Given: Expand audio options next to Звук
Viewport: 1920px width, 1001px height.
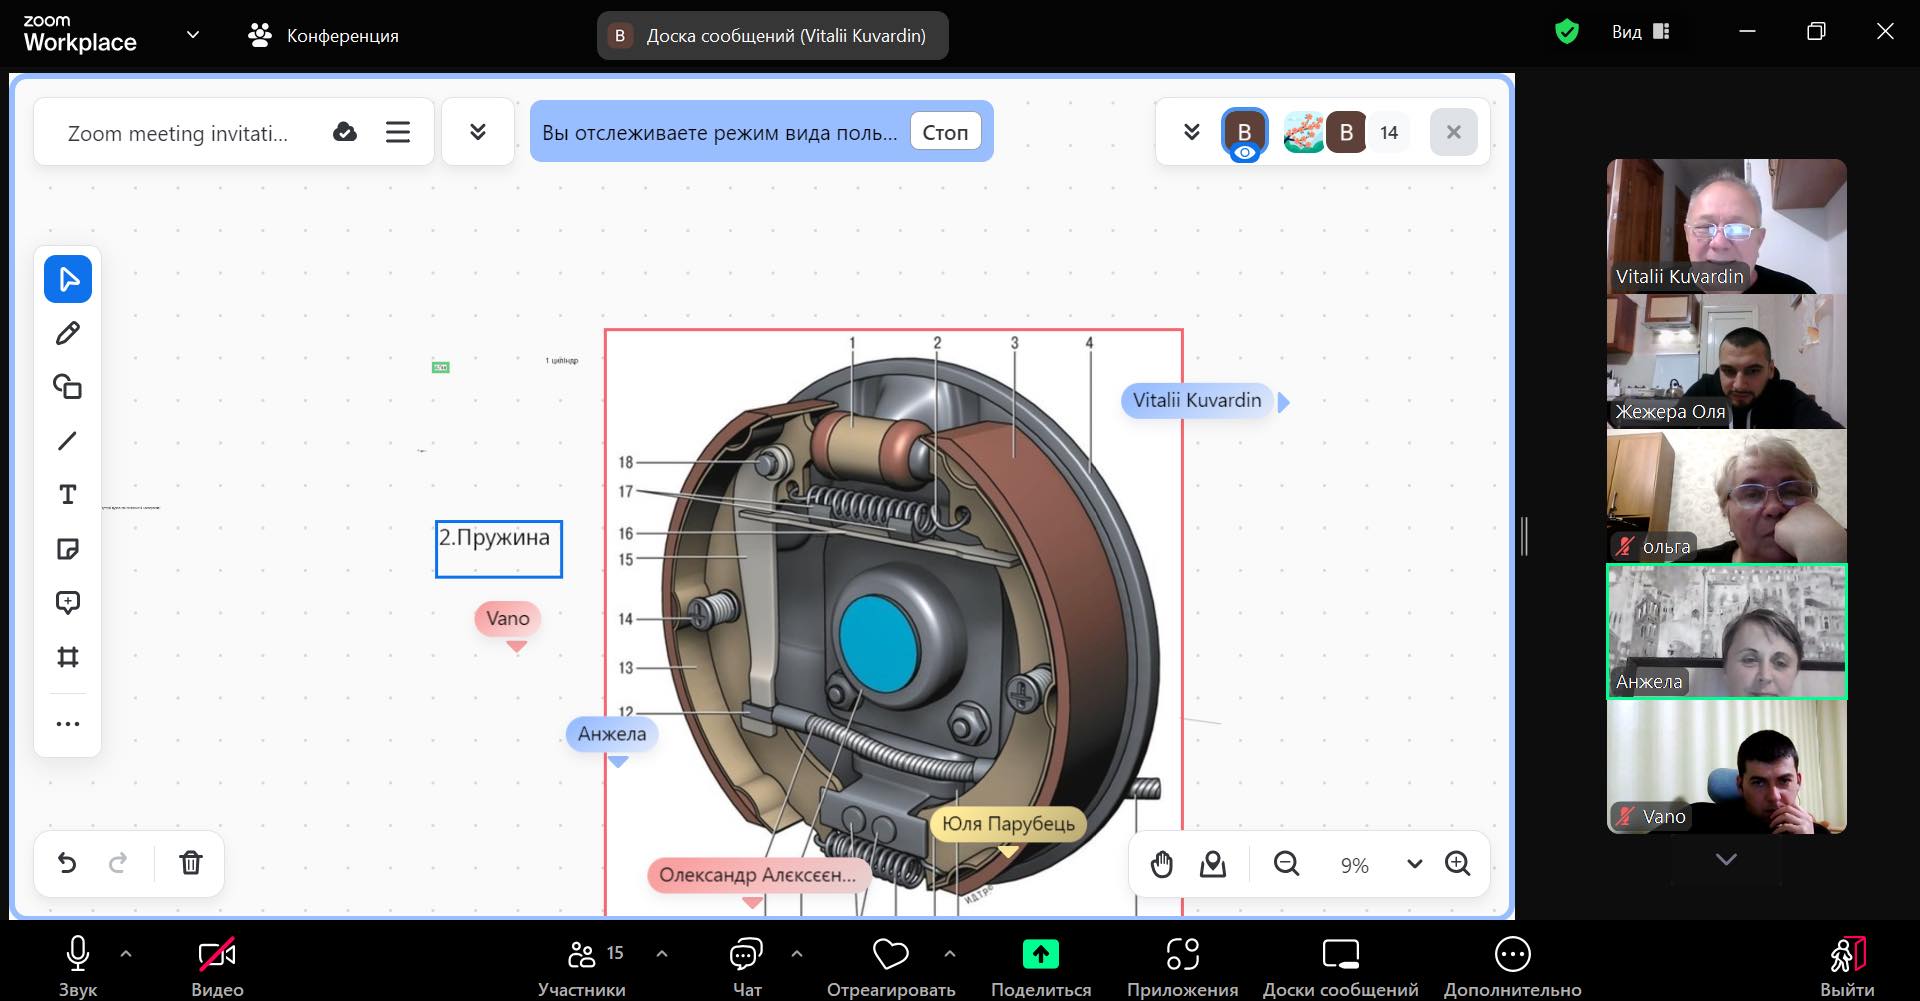Looking at the screenshot, I should [x=126, y=954].
